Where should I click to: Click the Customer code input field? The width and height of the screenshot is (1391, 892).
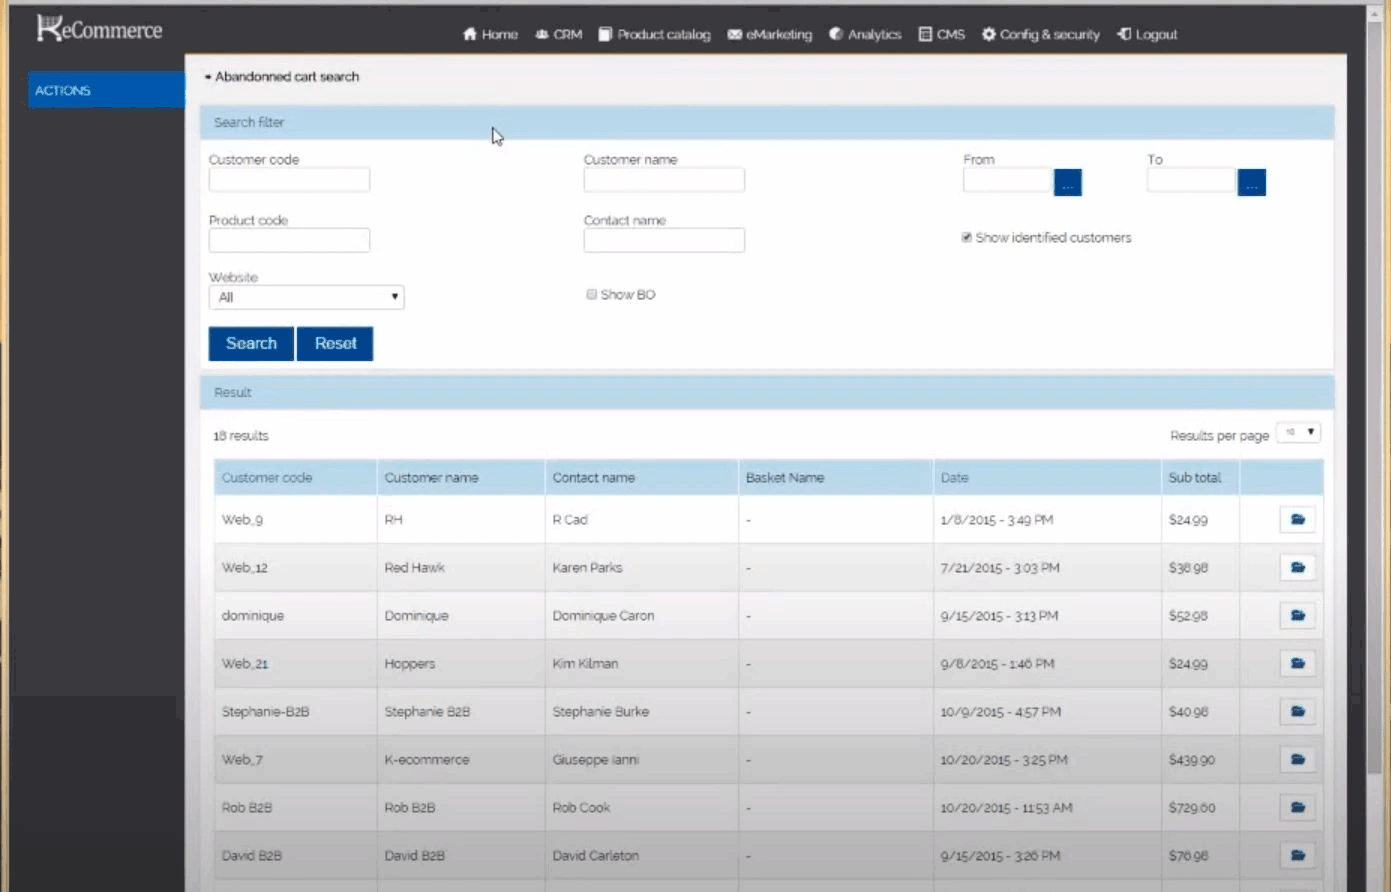click(289, 180)
